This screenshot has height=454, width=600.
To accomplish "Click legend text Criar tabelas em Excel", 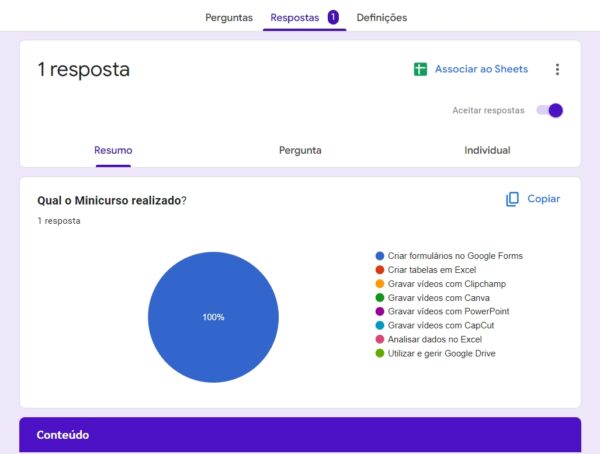I will coord(432,270).
